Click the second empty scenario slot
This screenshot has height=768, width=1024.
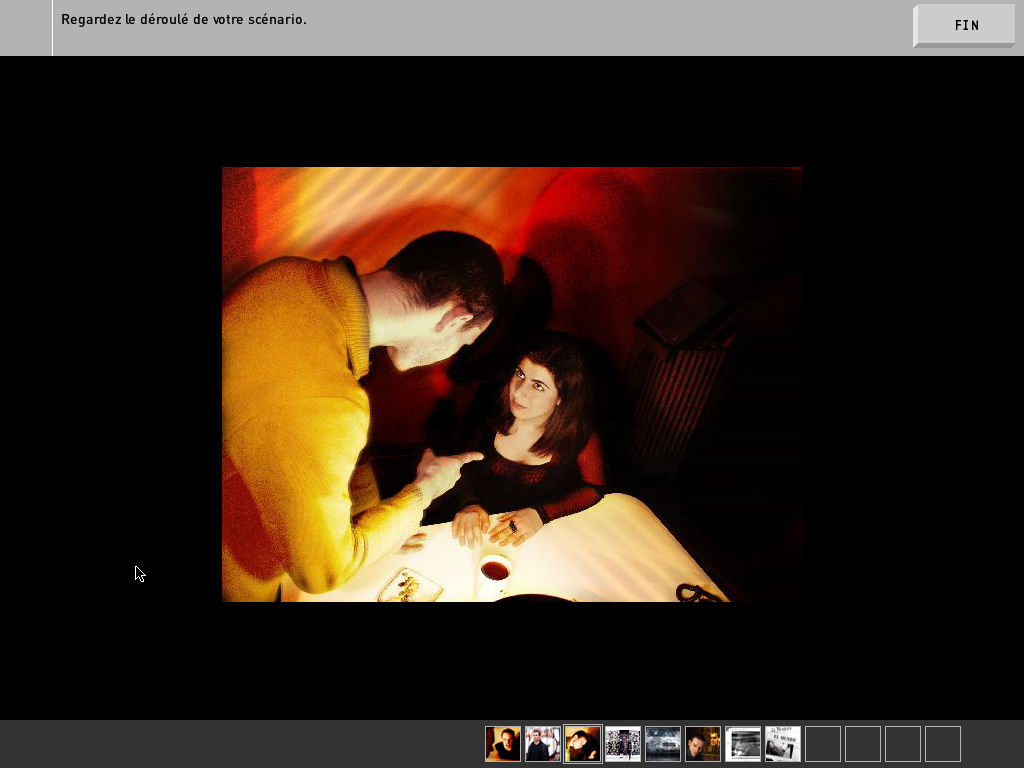[863, 744]
